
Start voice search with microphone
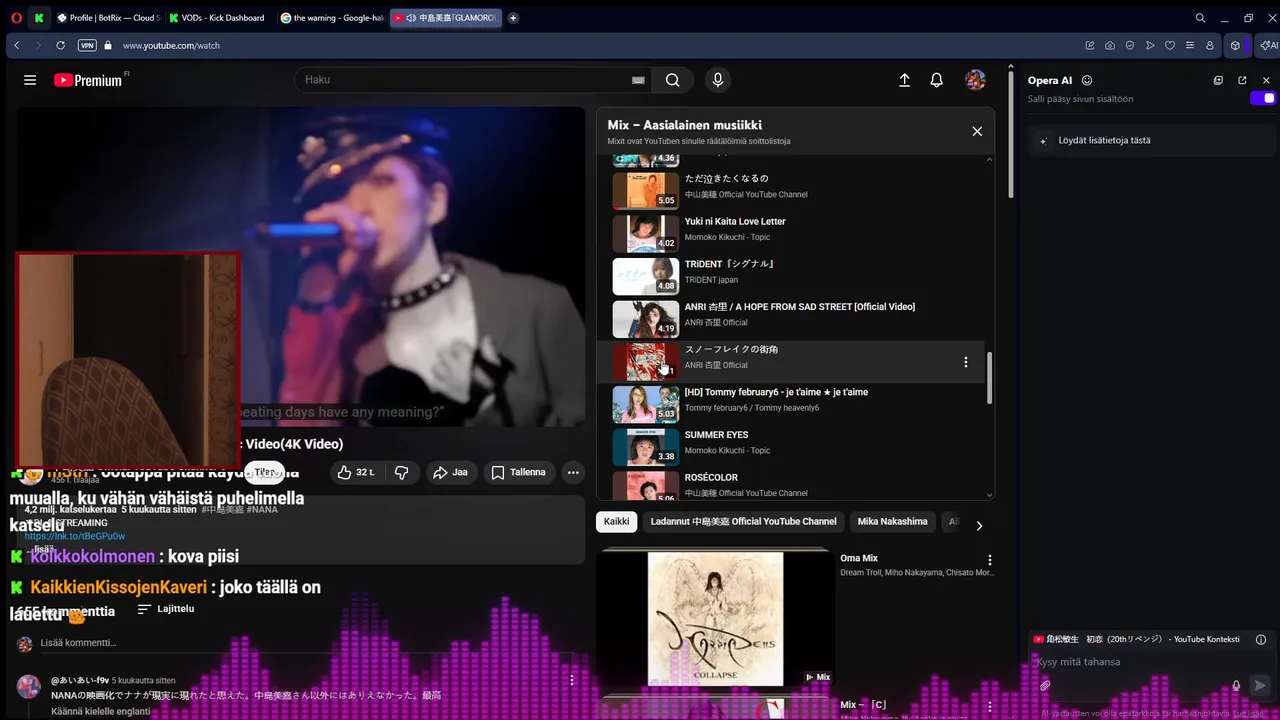click(717, 80)
